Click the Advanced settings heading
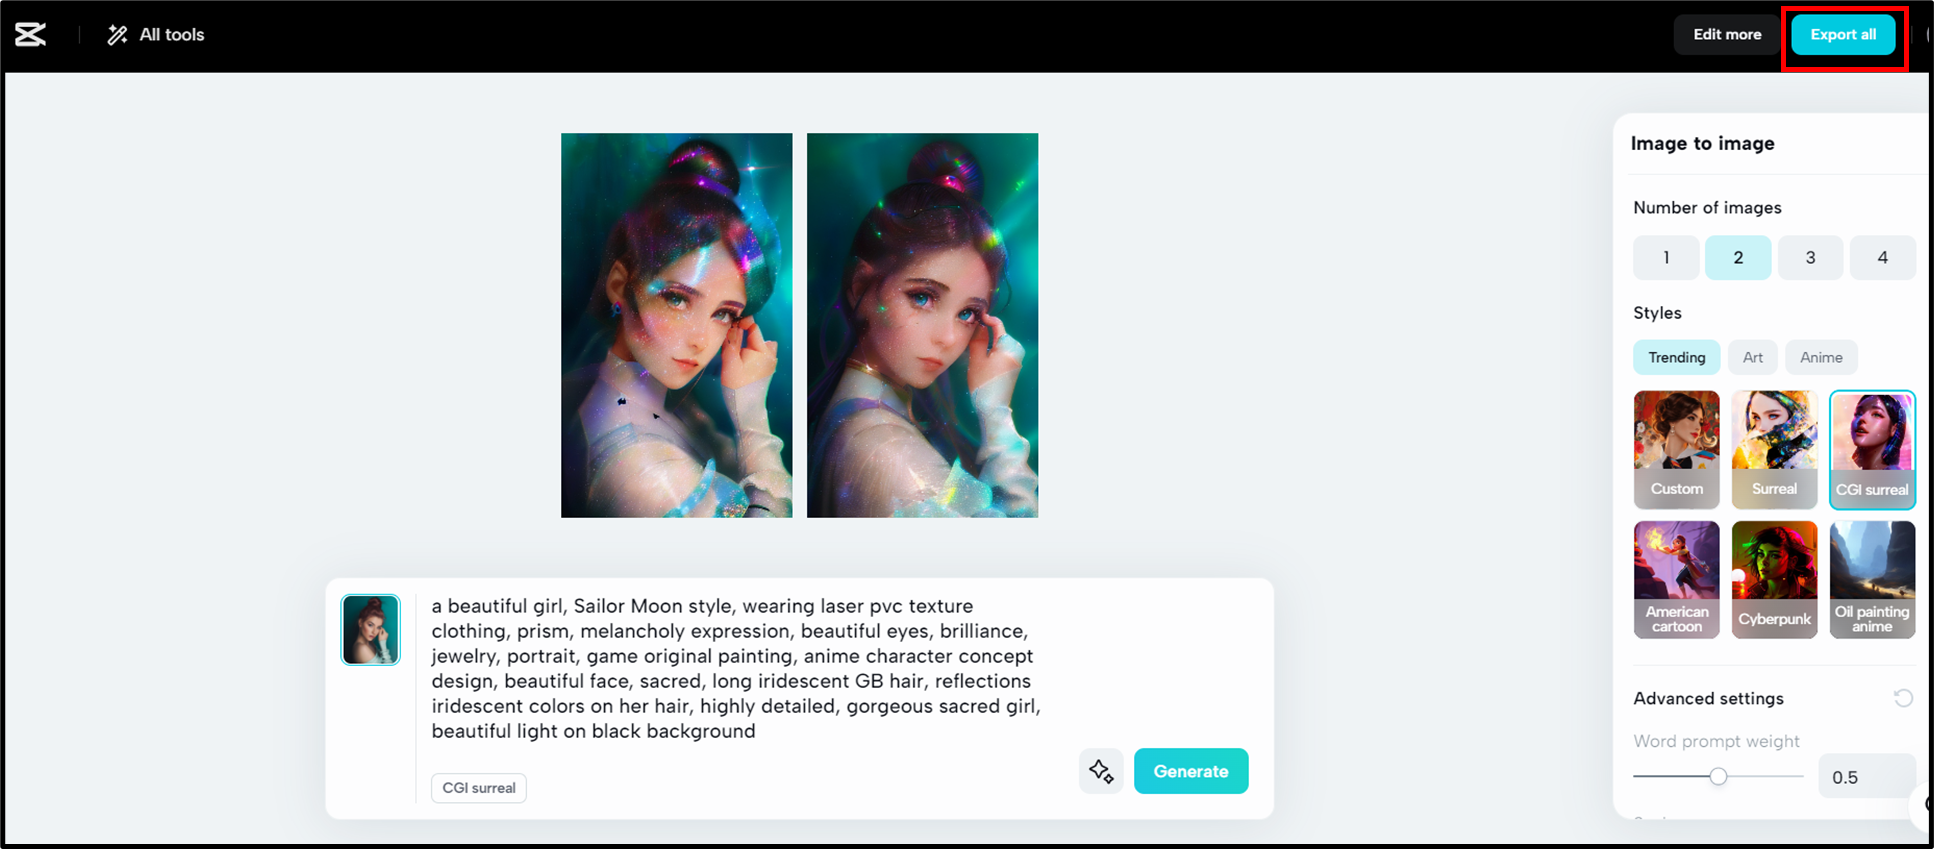The image size is (1934, 849). (1708, 698)
